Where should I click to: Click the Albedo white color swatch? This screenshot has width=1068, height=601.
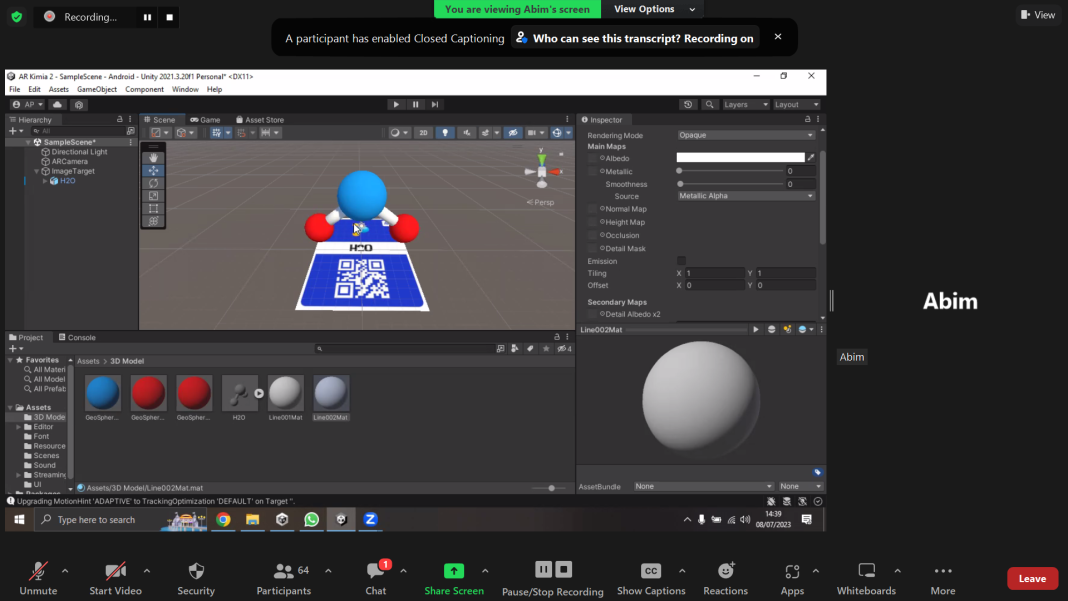[x=740, y=157]
